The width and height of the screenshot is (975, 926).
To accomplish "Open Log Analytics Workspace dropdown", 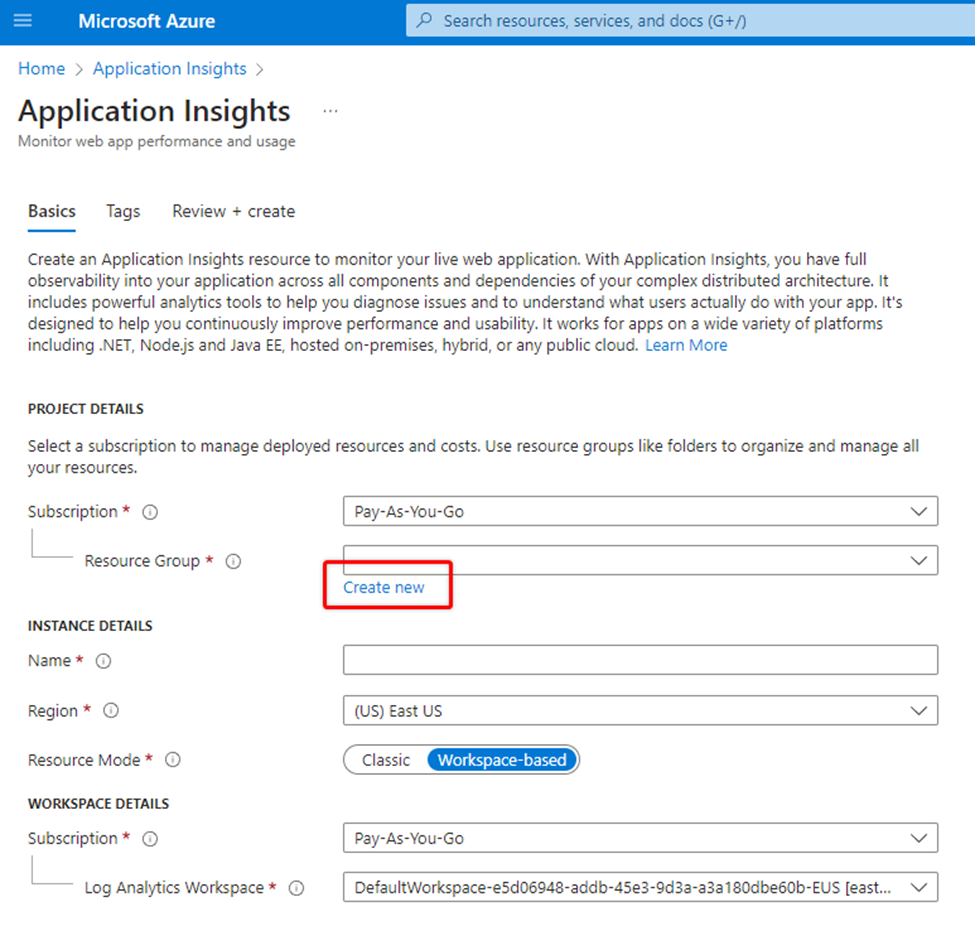I will pos(640,887).
